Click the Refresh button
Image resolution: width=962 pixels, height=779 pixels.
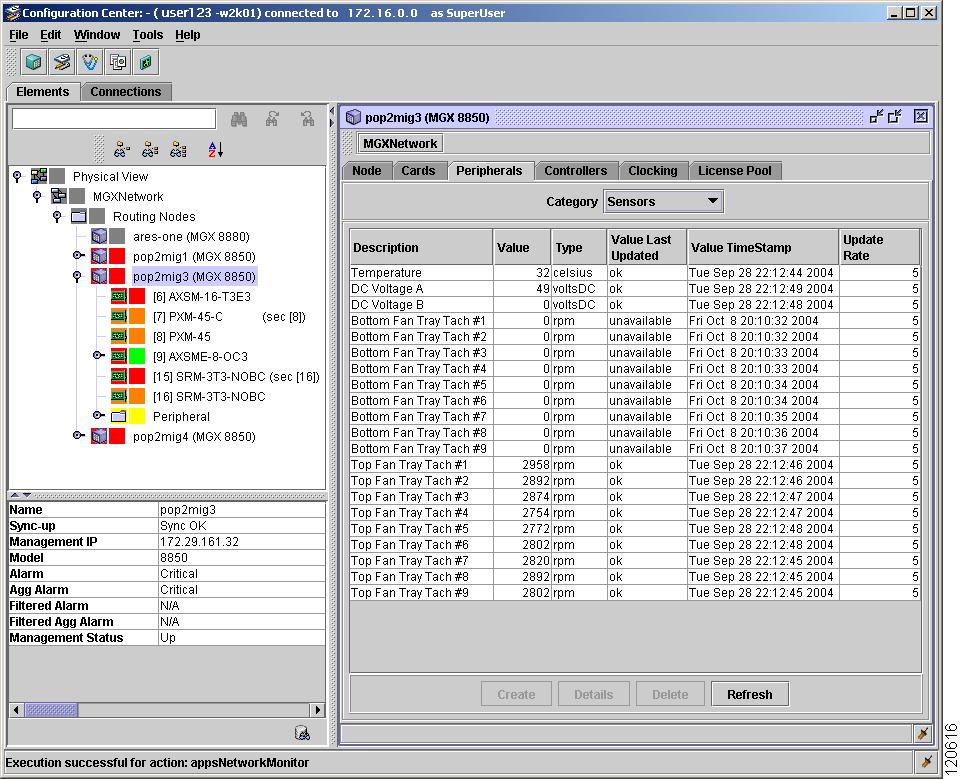[750, 694]
